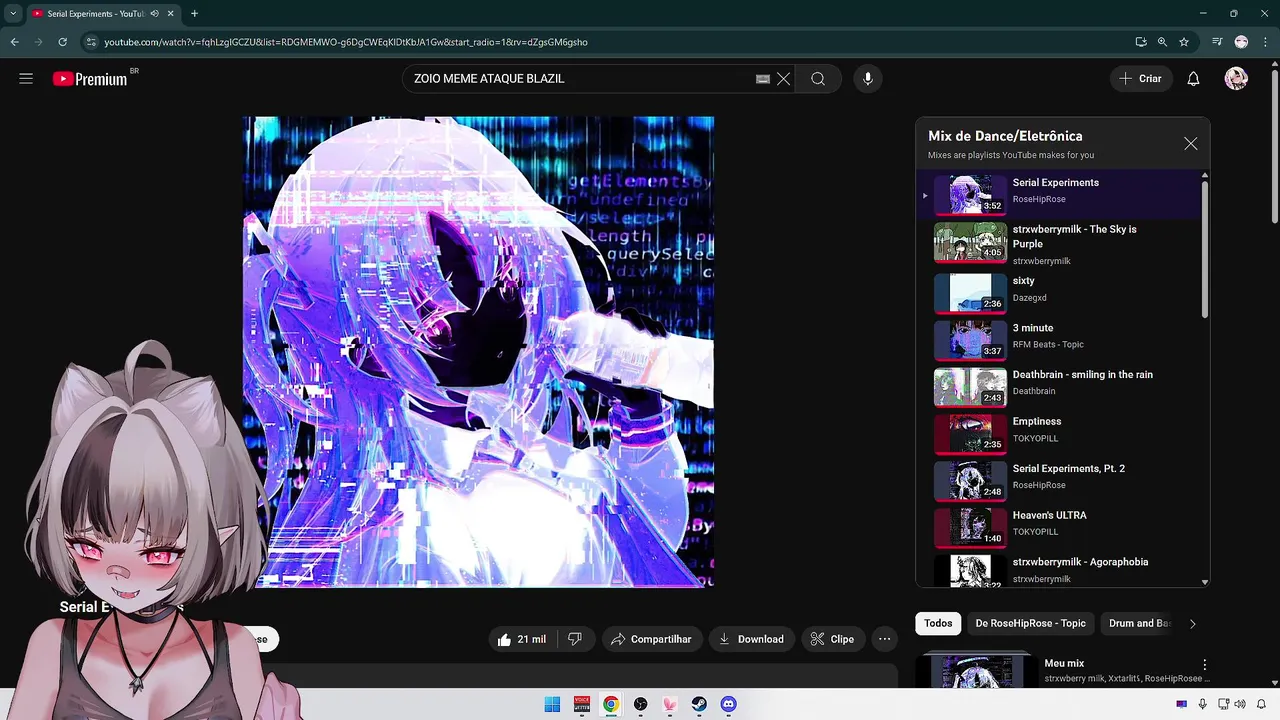This screenshot has width=1280, height=720.
Task: Clear the search box text
Action: pyautogui.click(x=784, y=79)
